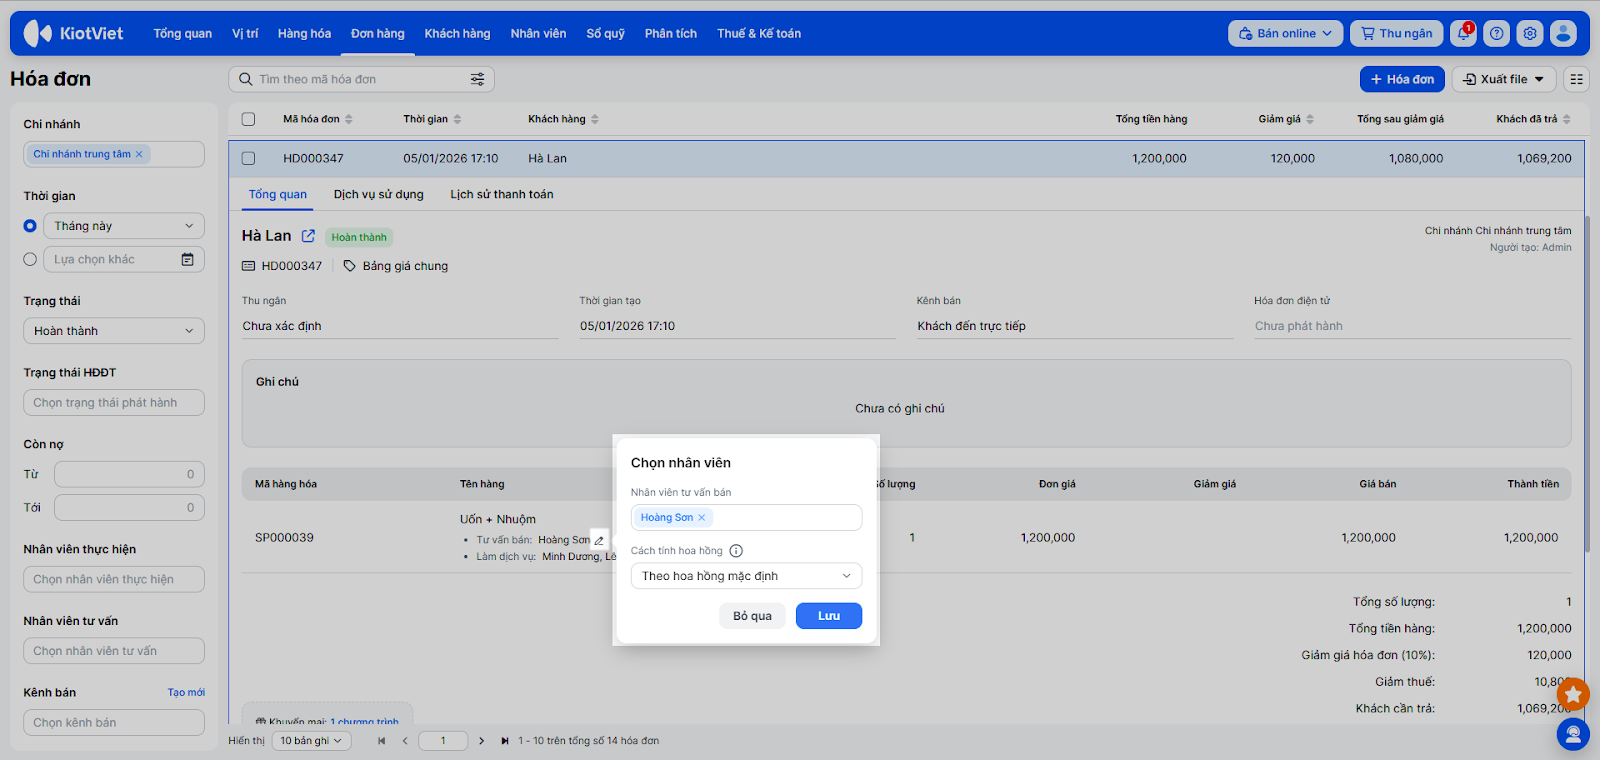
Task: Click commission calculation info icon
Action: coord(736,551)
